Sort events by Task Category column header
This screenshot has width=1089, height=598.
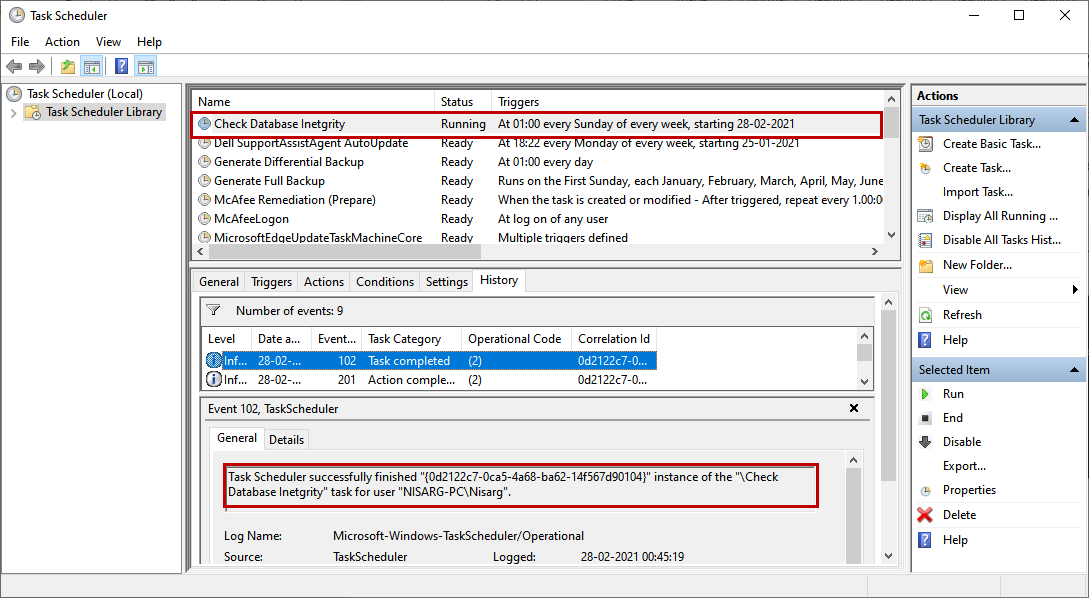[x=411, y=339]
